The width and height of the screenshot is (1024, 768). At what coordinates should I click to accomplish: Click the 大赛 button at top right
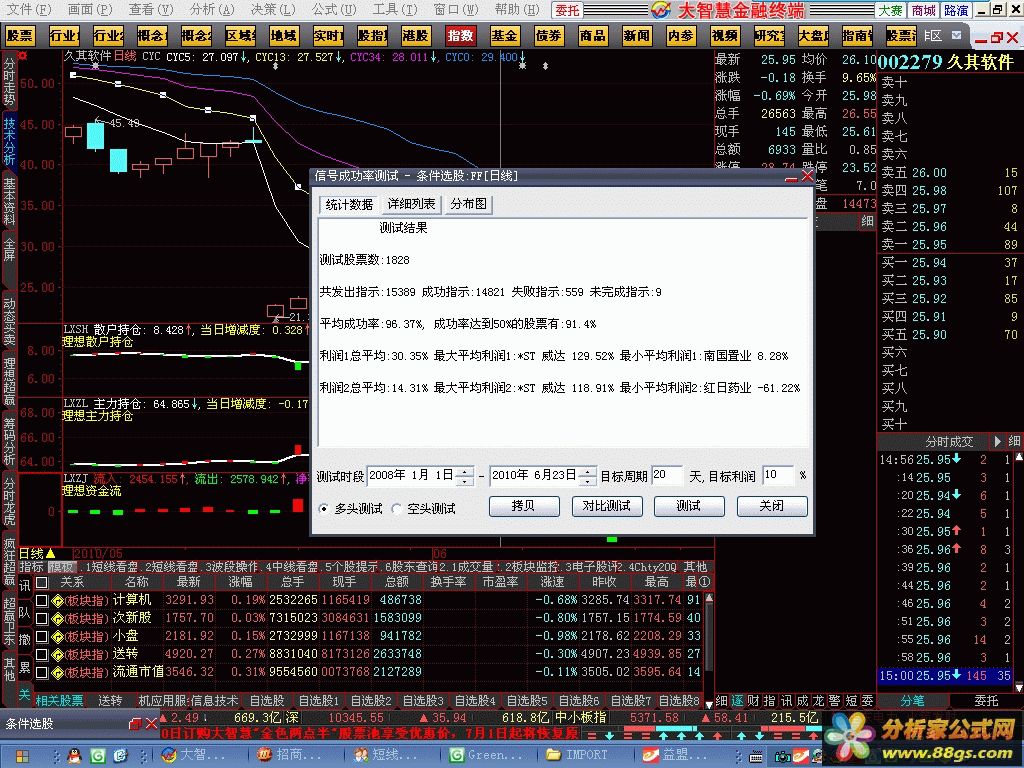(x=891, y=10)
